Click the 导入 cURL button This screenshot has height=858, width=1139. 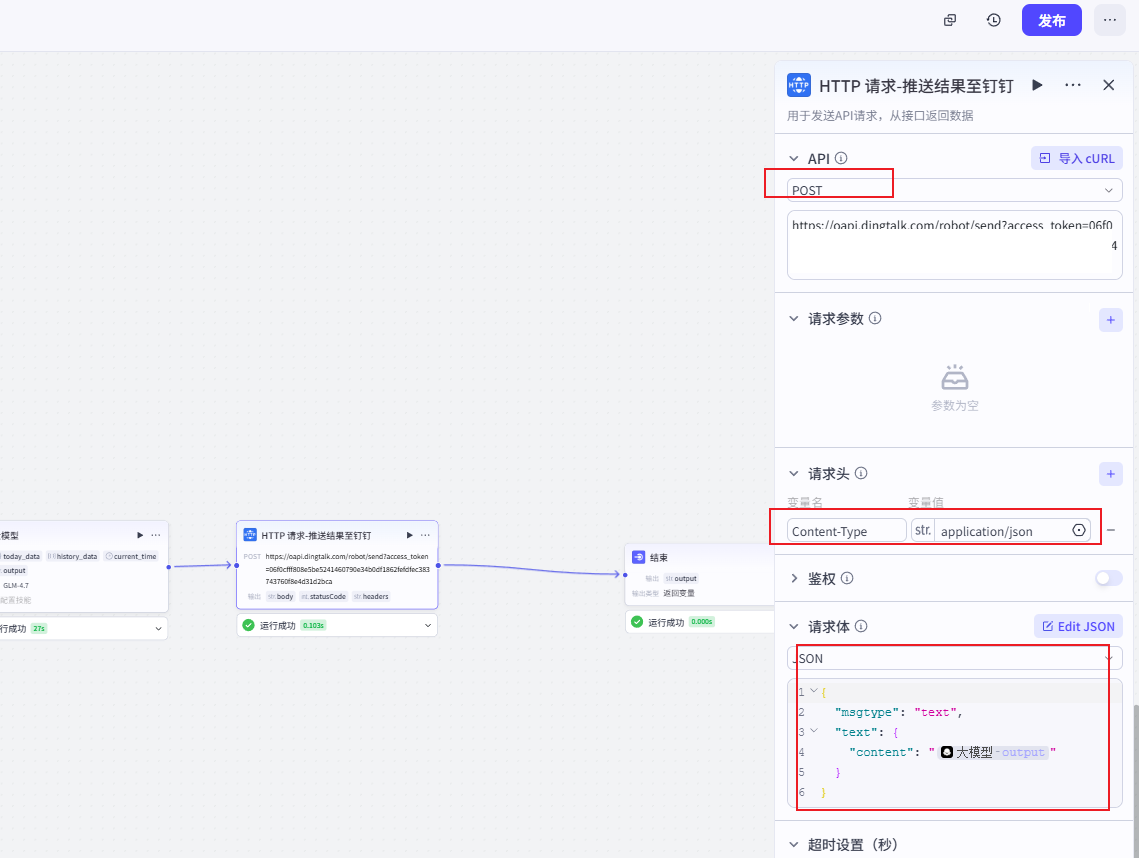[x=1077, y=158]
